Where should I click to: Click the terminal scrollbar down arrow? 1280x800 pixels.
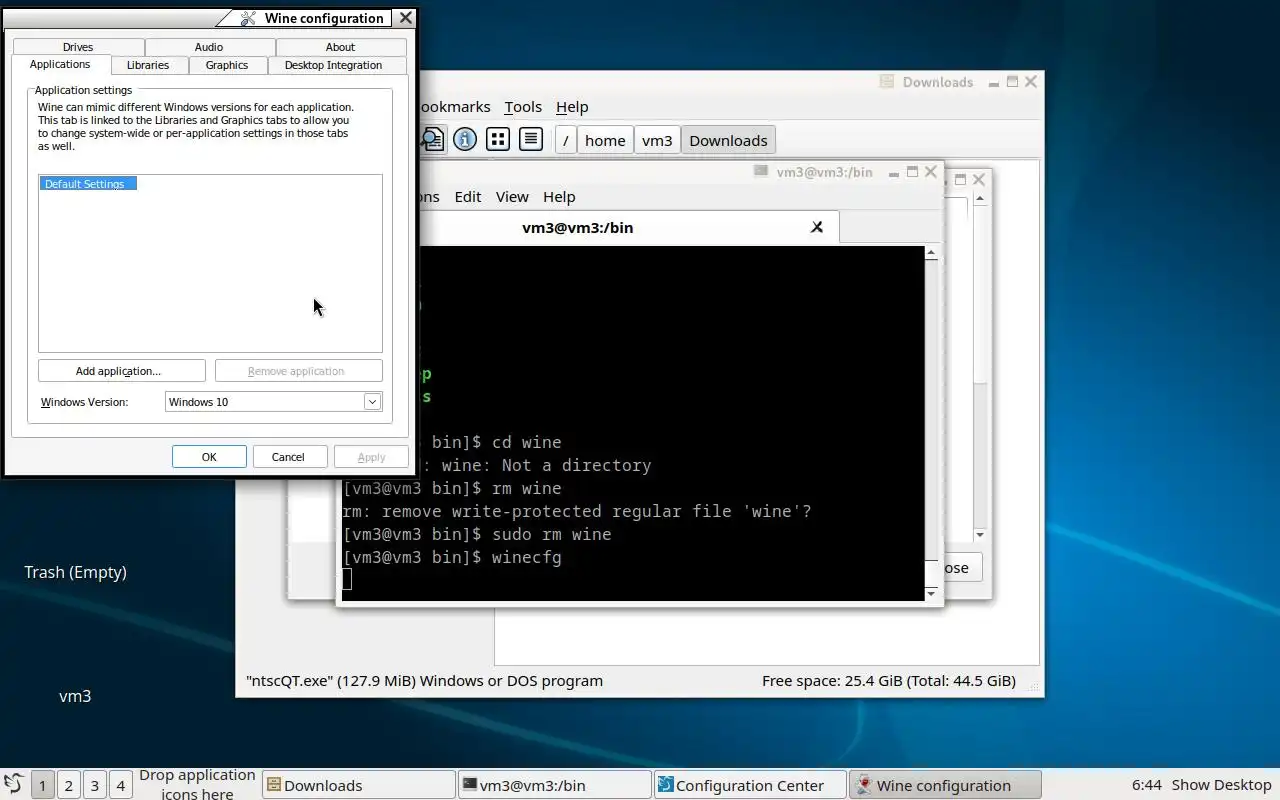click(931, 594)
